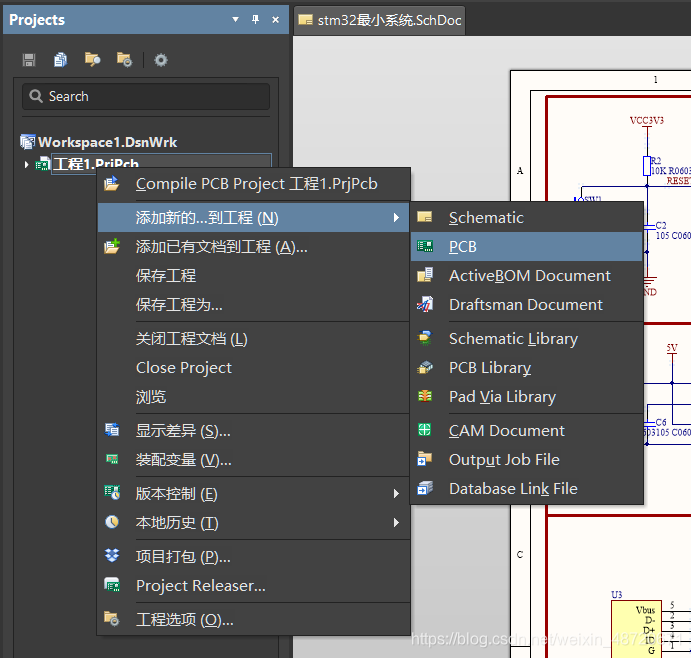Click the 工程选项 folder-gear icon
Screen dimensions: 691x658
coord(111,619)
